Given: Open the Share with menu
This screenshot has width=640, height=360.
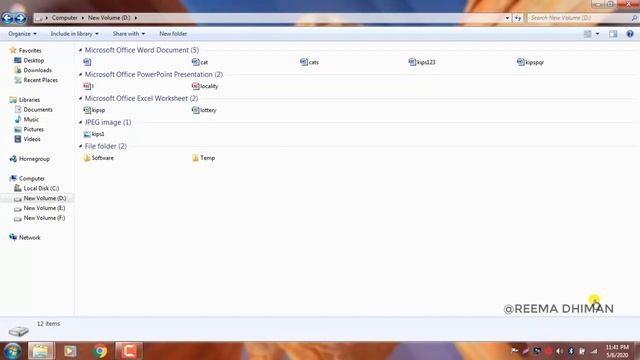Looking at the screenshot, I should 129,34.
